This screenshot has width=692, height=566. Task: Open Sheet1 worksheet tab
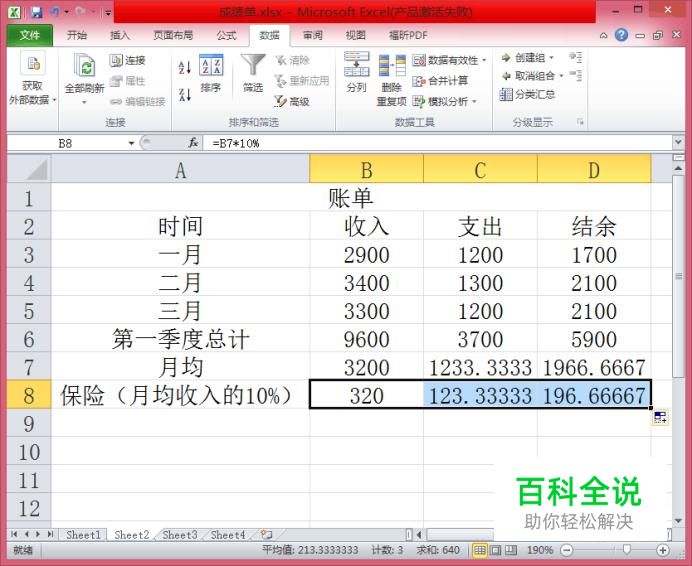point(83,535)
